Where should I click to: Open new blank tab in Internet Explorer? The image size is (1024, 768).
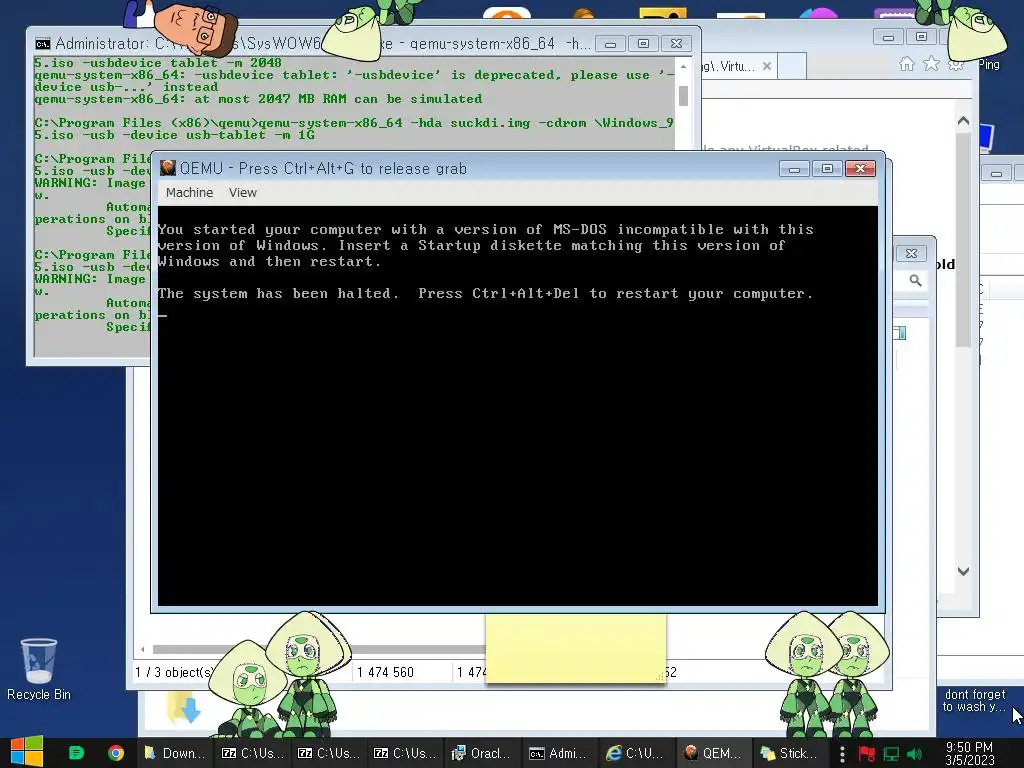[791, 66]
